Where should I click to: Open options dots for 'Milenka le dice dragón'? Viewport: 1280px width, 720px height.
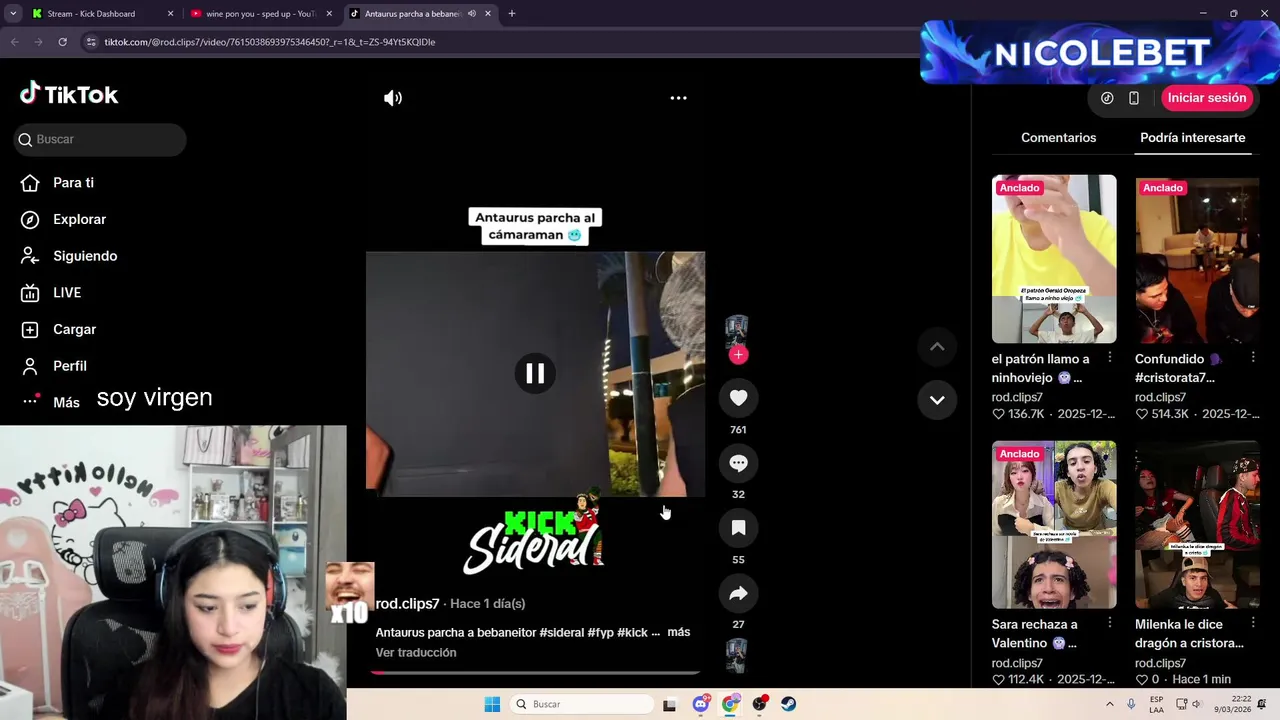(1253, 624)
